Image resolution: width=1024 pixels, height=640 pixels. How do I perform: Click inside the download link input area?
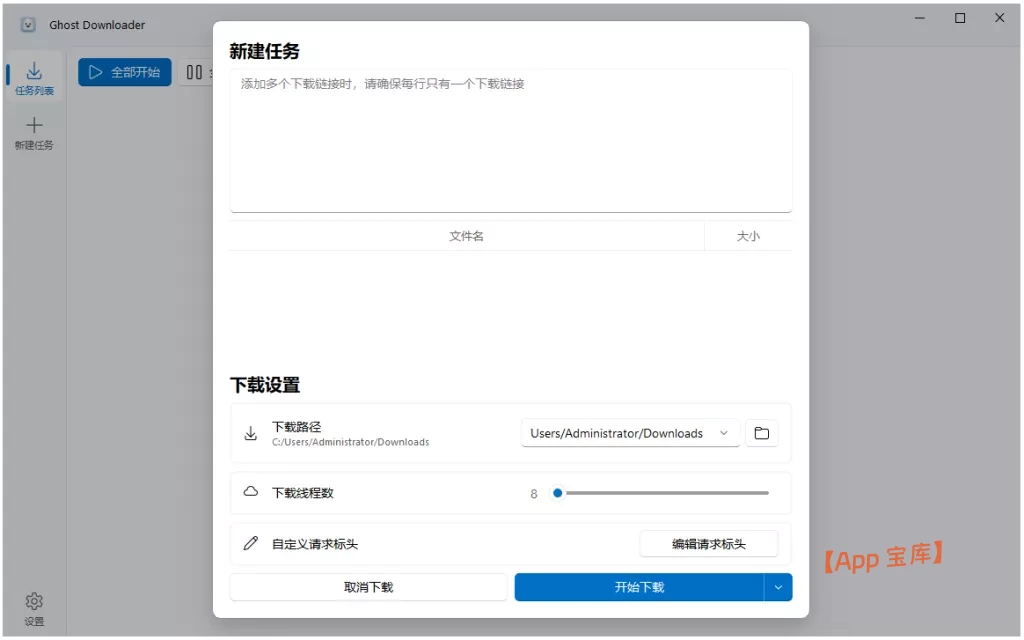coord(510,140)
